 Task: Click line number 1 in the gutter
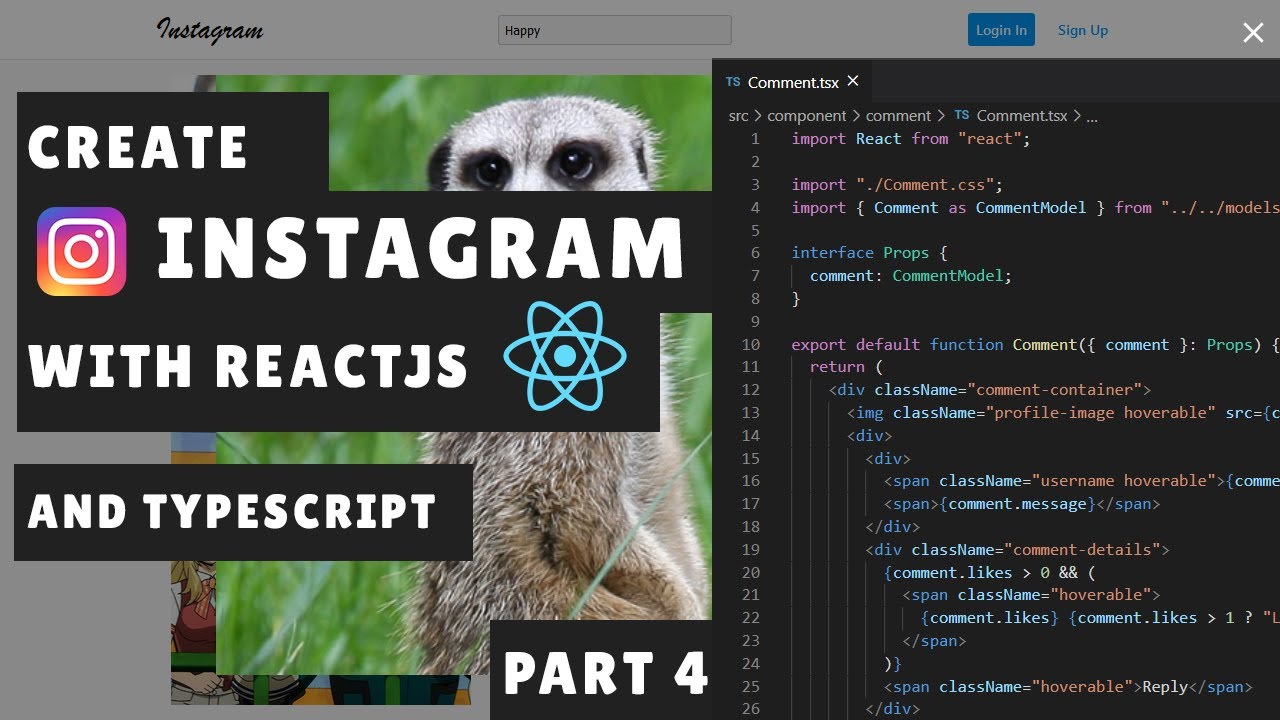click(x=755, y=139)
